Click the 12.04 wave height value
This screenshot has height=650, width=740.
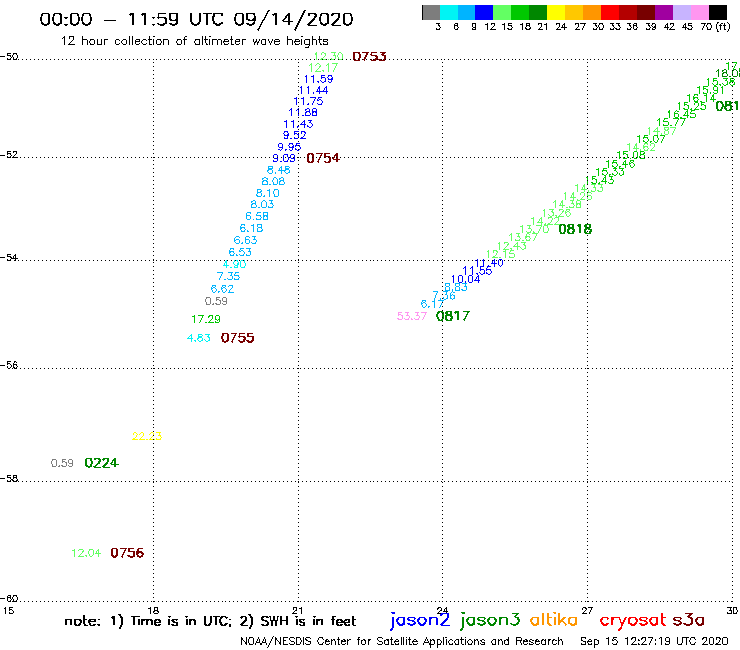tap(86, 553)
